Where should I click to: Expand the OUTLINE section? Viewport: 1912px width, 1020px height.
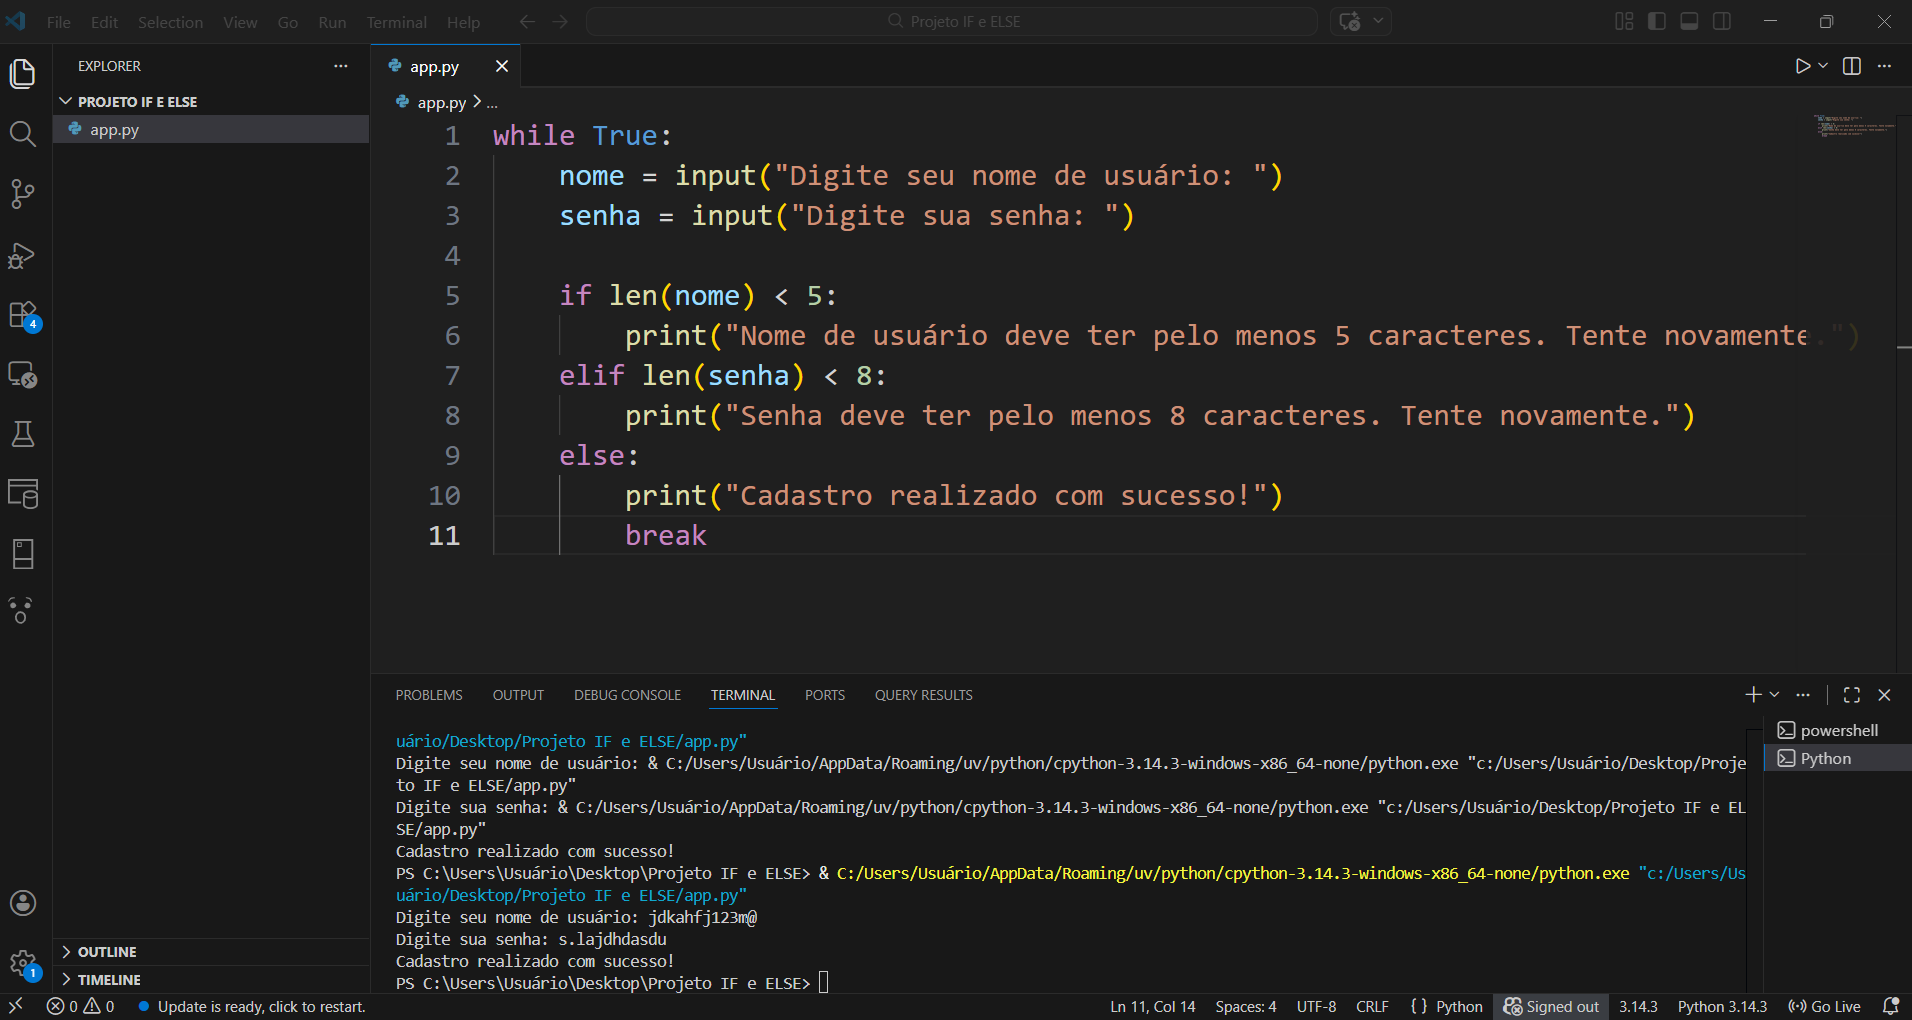107,952
